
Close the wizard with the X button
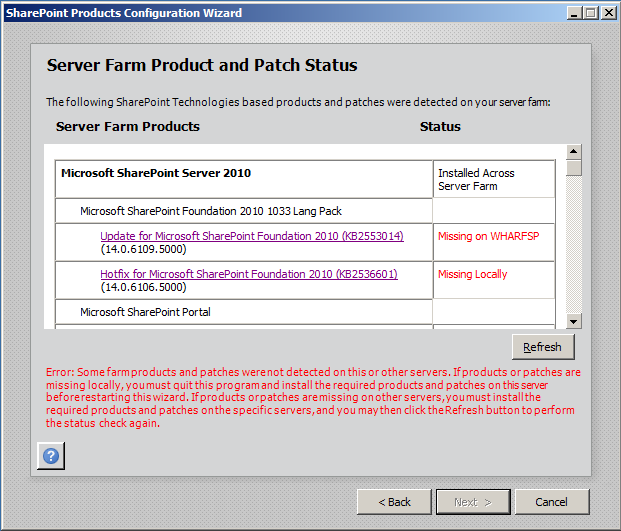(607, 12)
